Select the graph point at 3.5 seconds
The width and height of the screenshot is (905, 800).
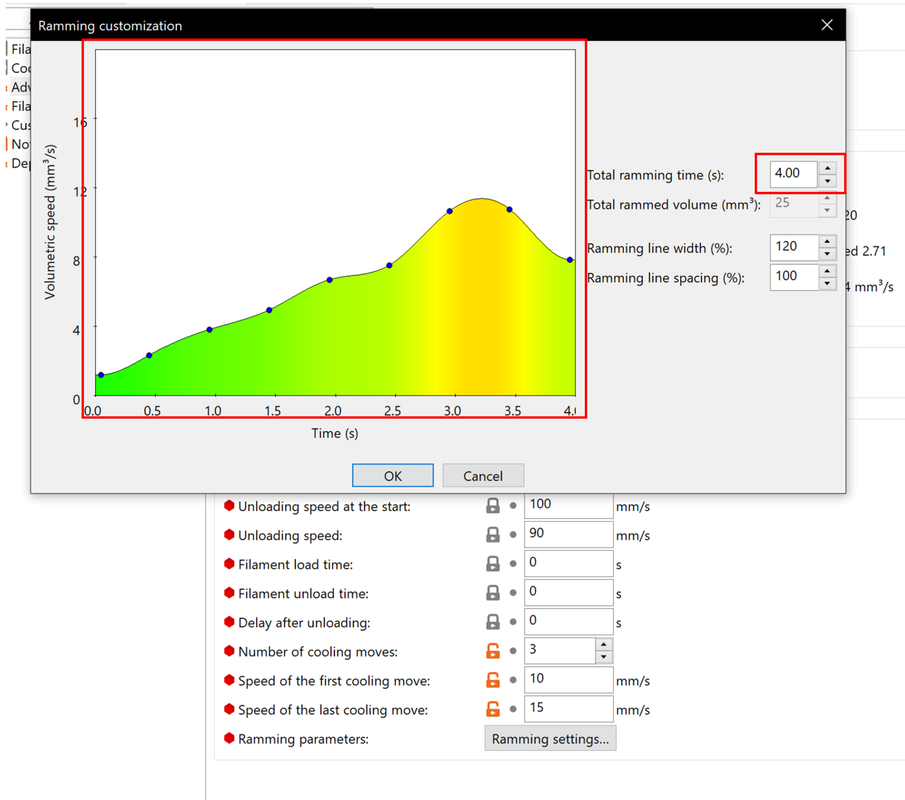(x=510, y=210)
